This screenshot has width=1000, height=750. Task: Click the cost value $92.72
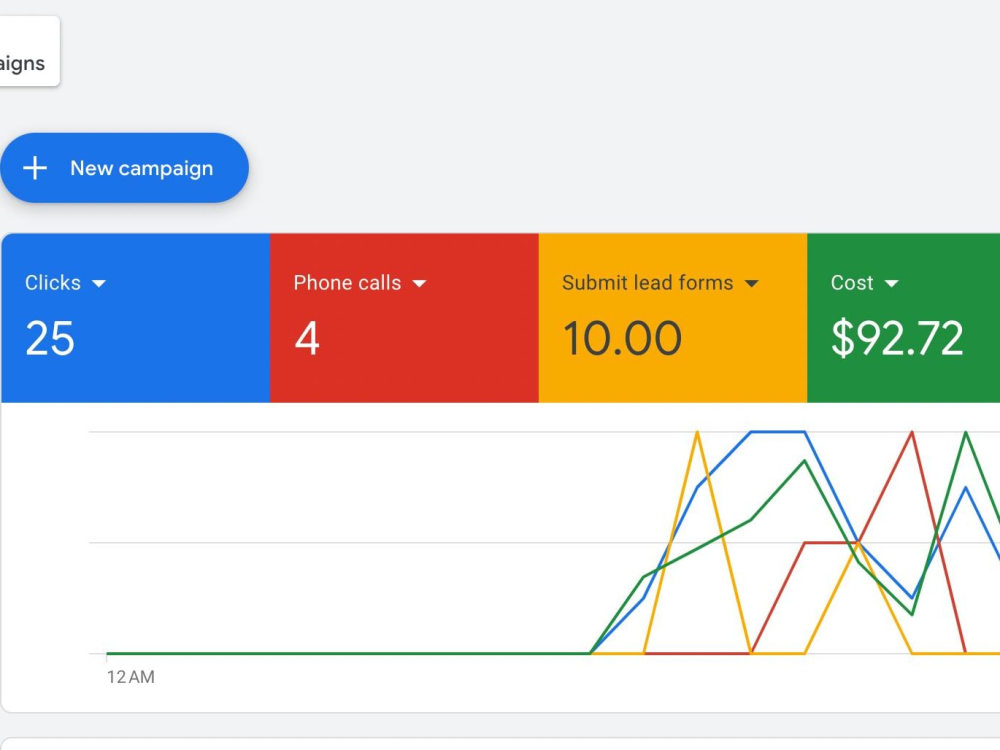click(897, 338)
